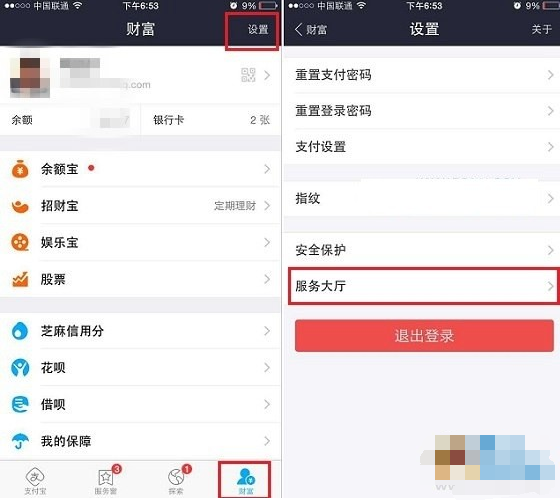
Task: Tap the 招财宝 ingot icon
Action: (20, 206)
